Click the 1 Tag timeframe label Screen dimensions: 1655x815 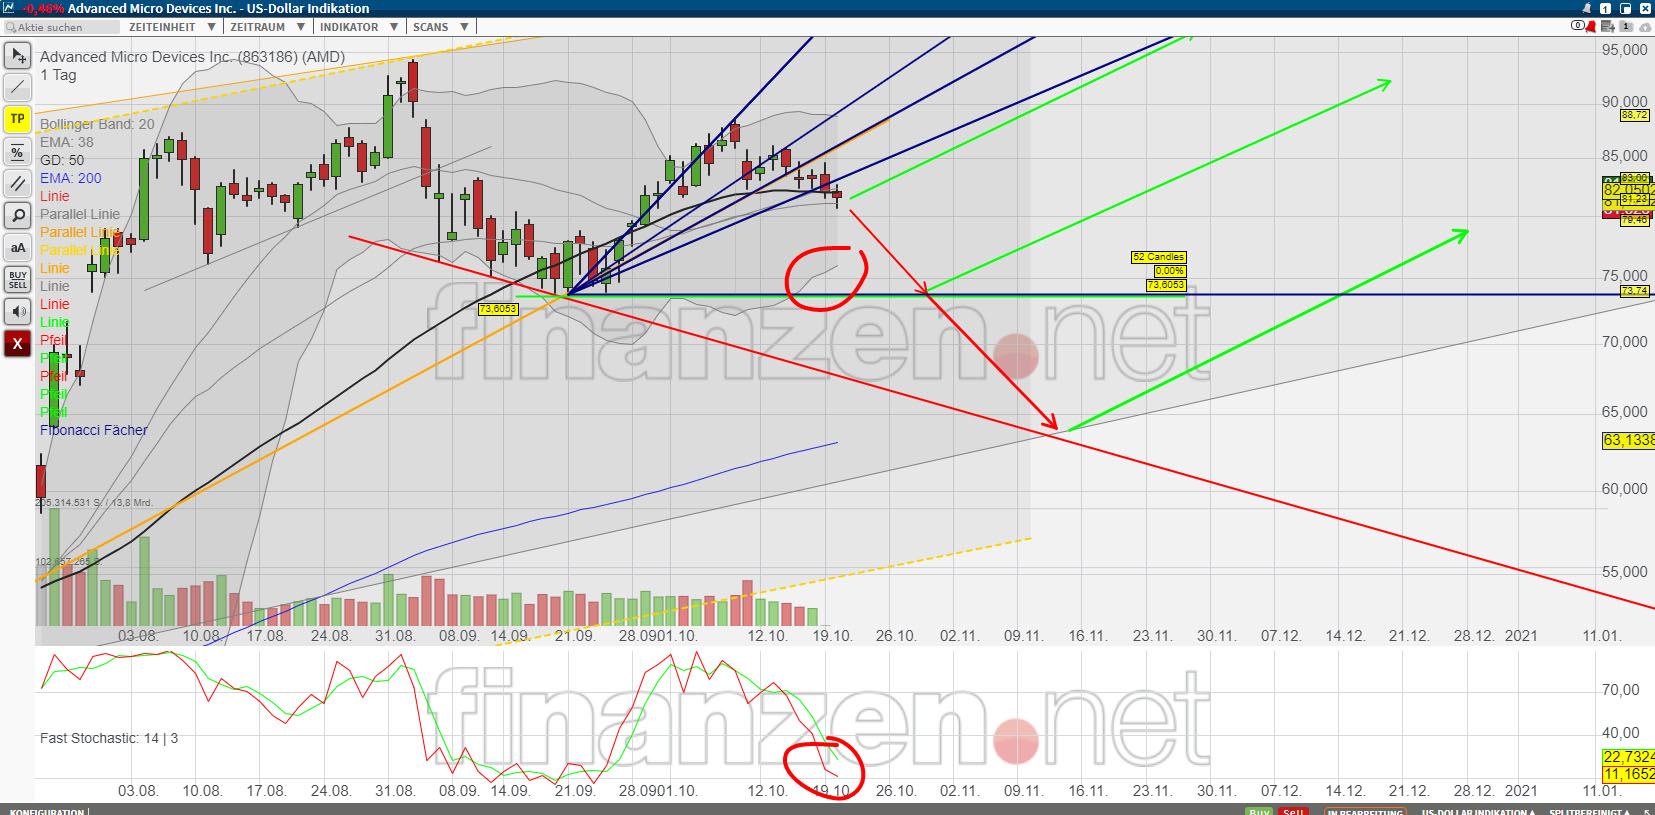(58, 75)
